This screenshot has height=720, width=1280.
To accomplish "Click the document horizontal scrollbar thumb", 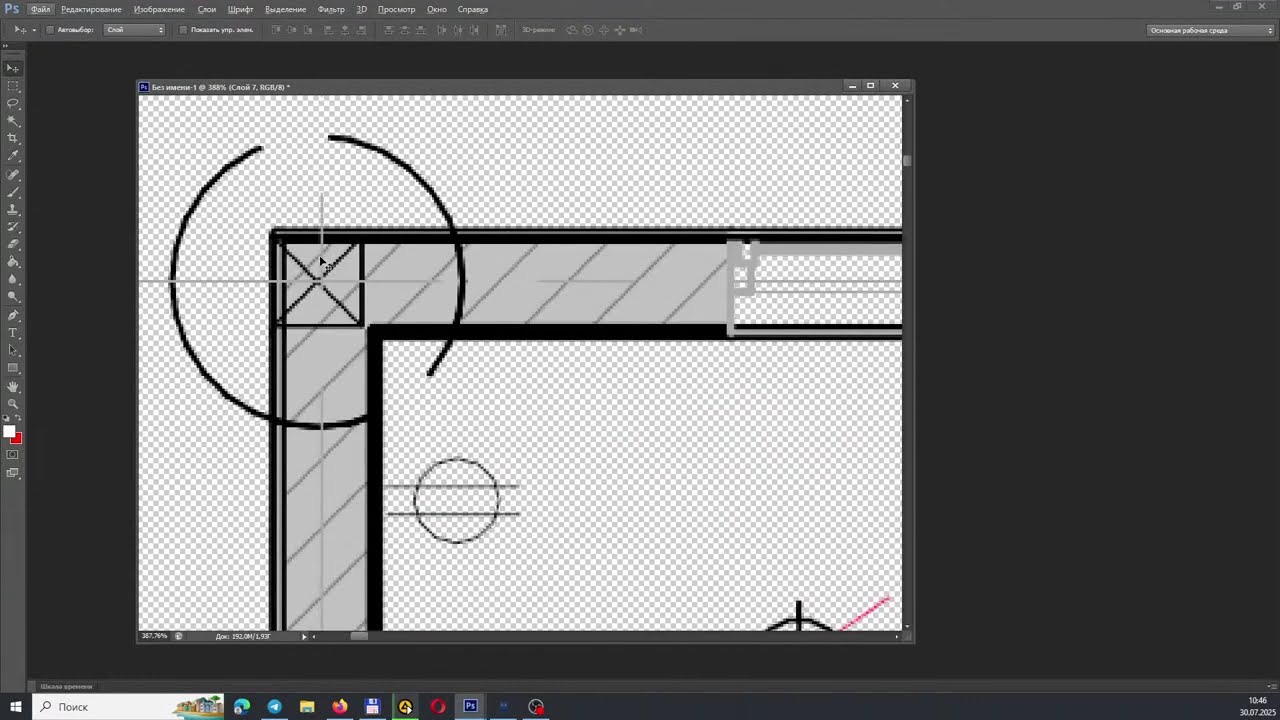I will coord(359,636).
